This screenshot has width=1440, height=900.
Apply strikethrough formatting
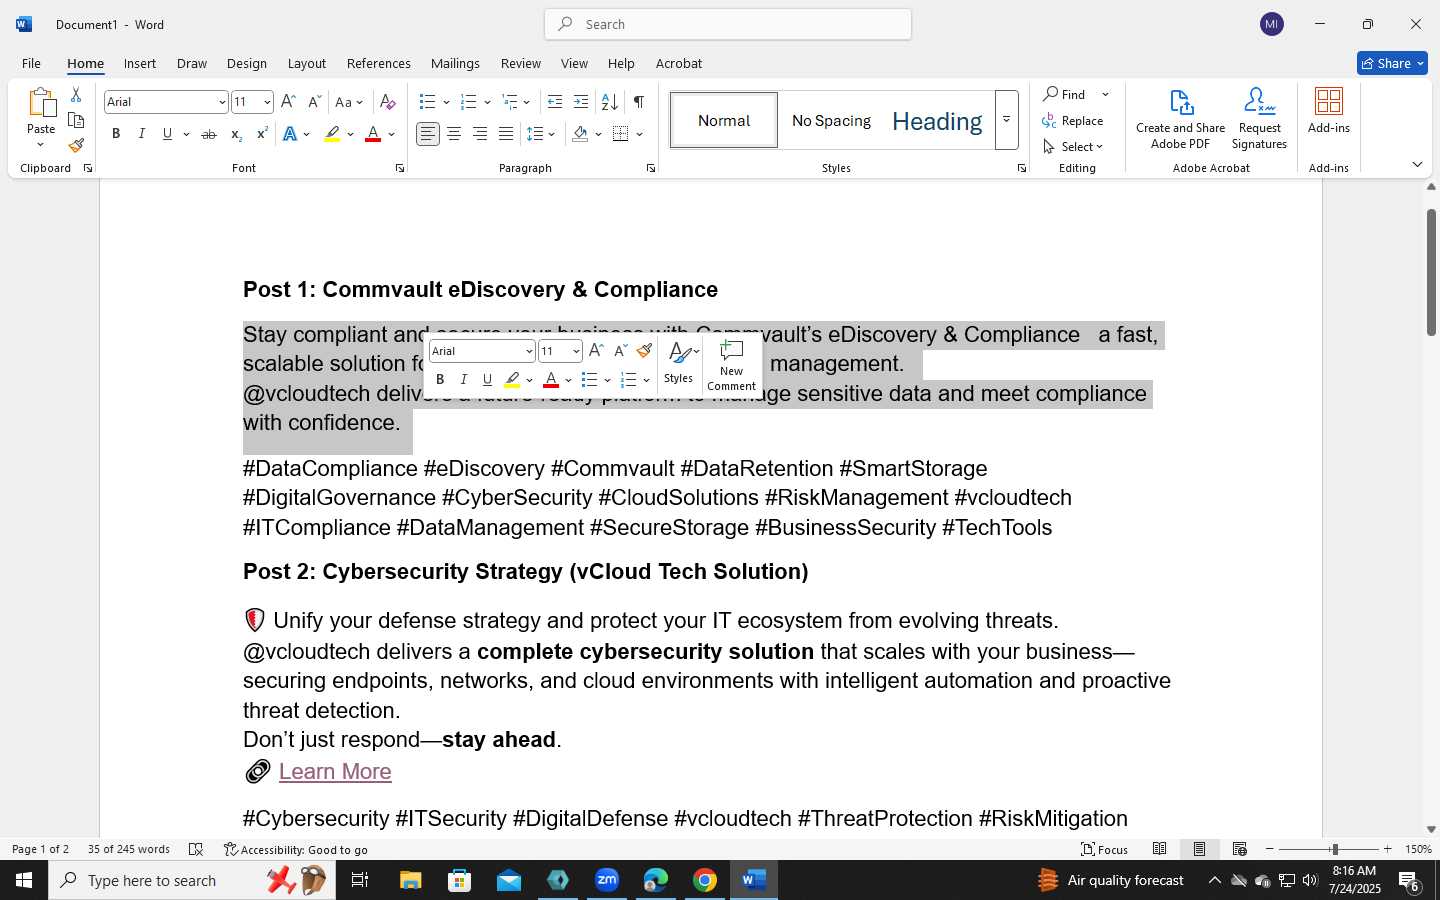tap(209, 134)
